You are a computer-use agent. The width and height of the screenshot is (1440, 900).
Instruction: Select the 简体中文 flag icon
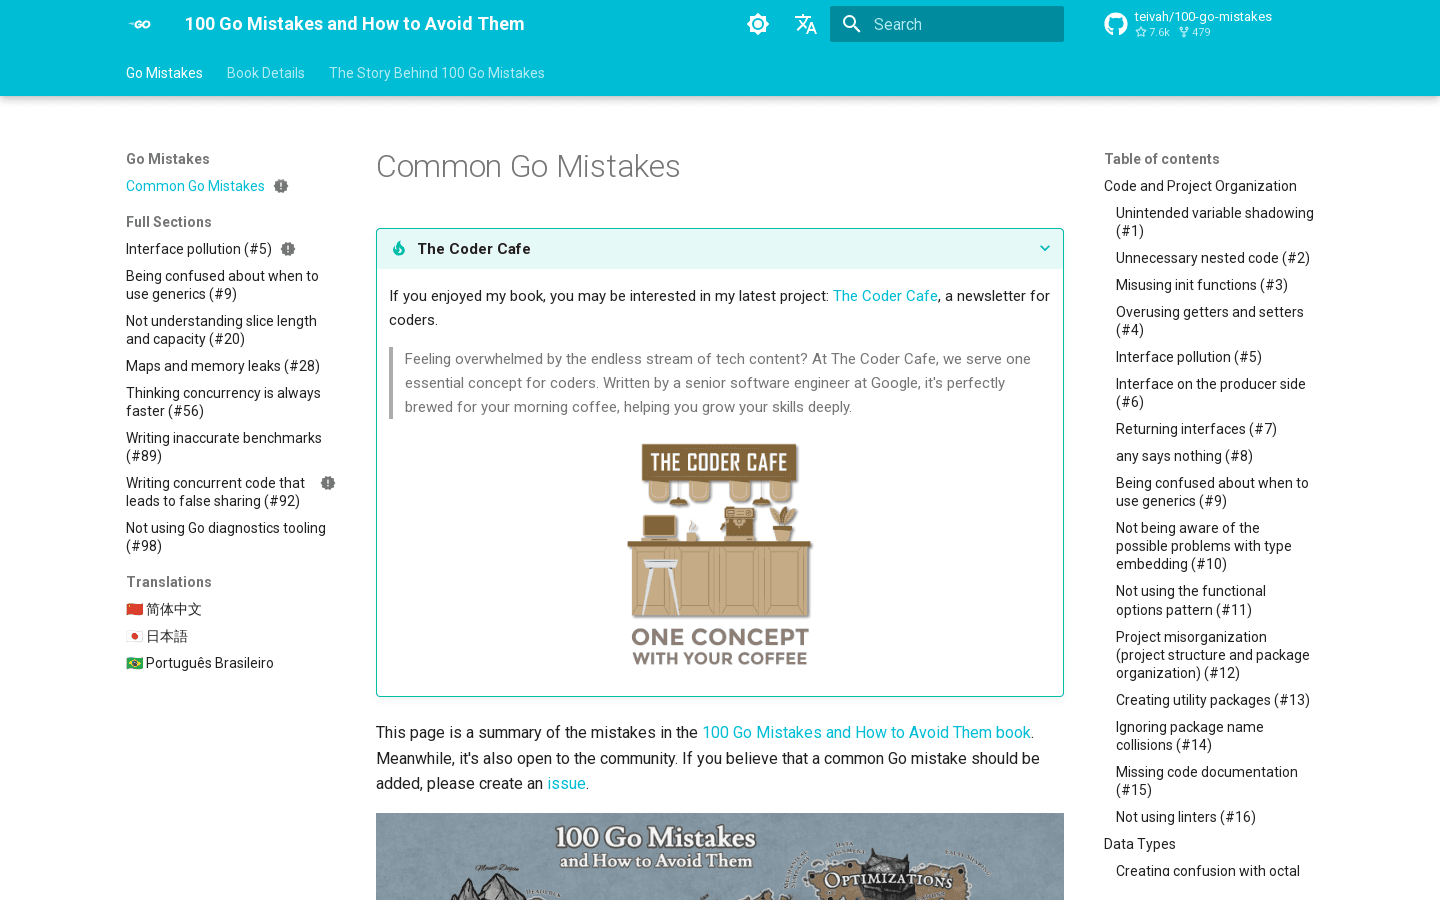pos(133,609)
